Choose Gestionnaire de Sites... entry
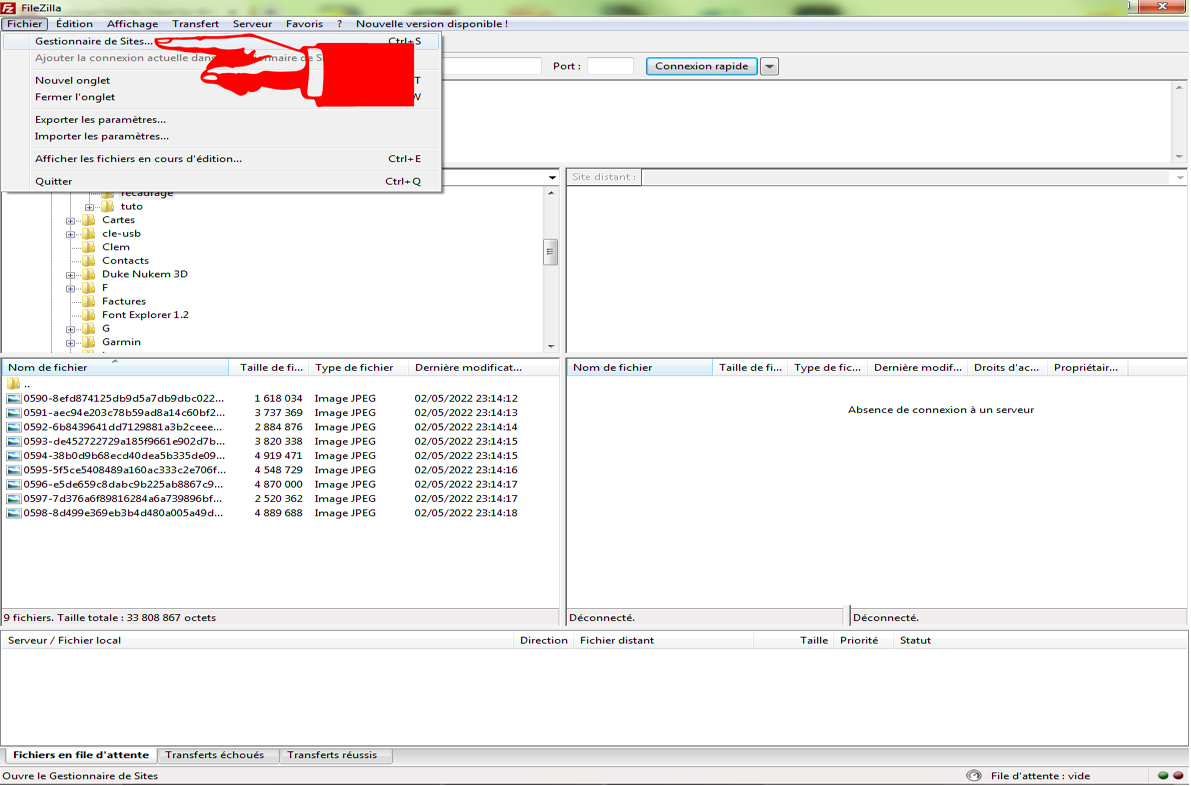The width and height of the screenshot is (1191, 786). (221, 41)
